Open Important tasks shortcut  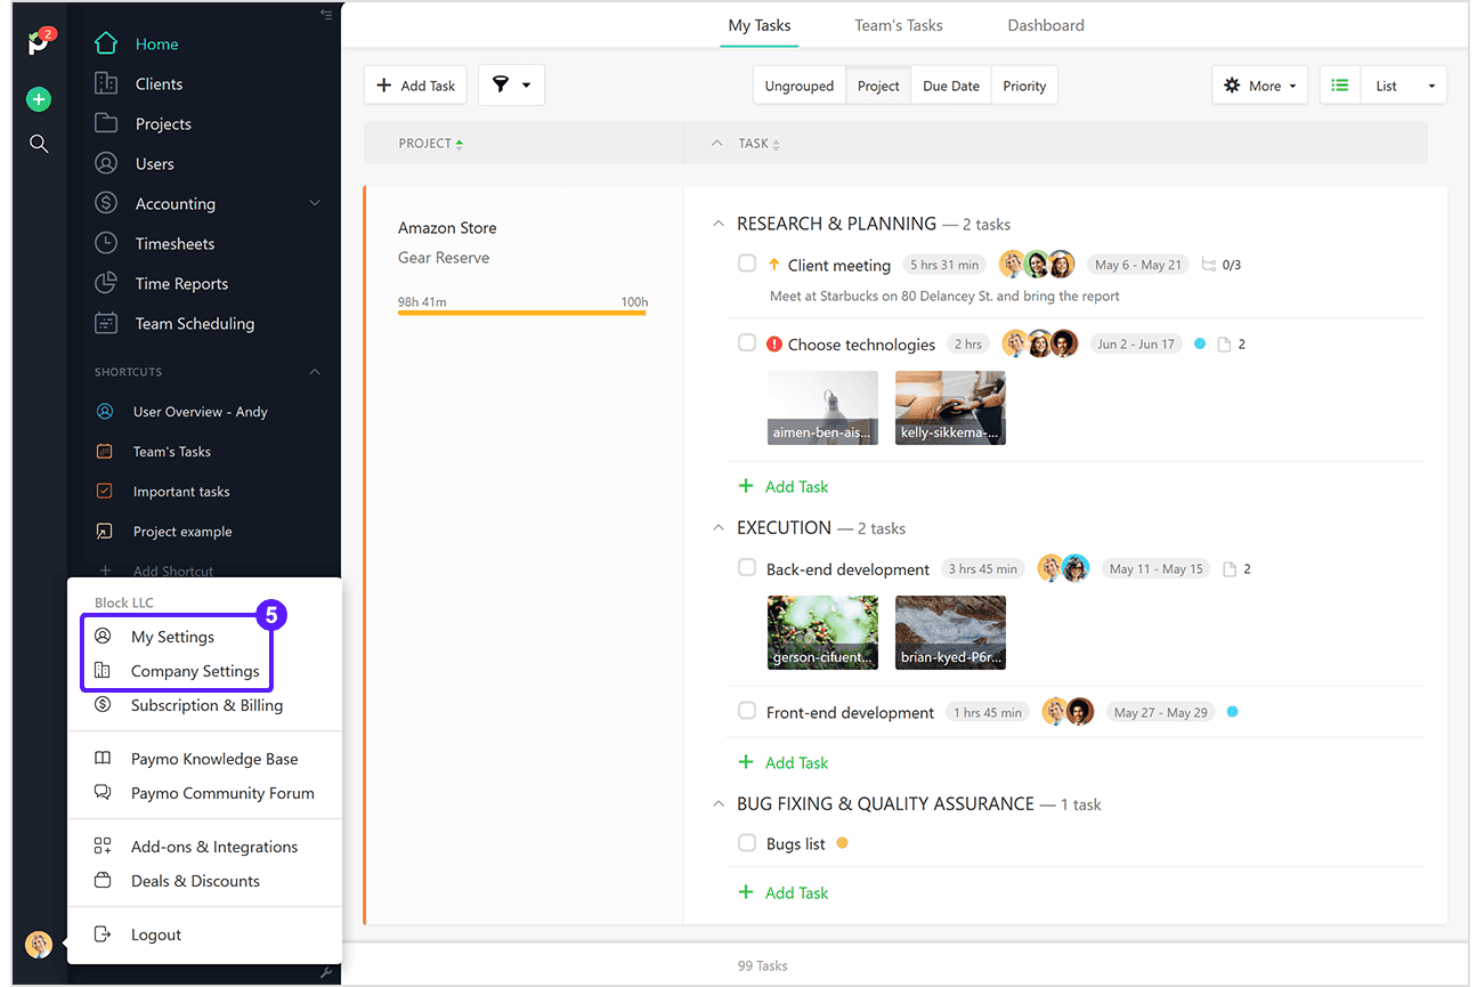point(181,492)
